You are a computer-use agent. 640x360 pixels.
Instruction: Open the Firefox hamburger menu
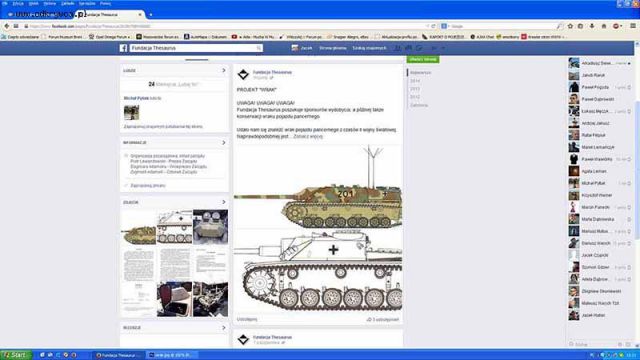(x=633, y=26)
